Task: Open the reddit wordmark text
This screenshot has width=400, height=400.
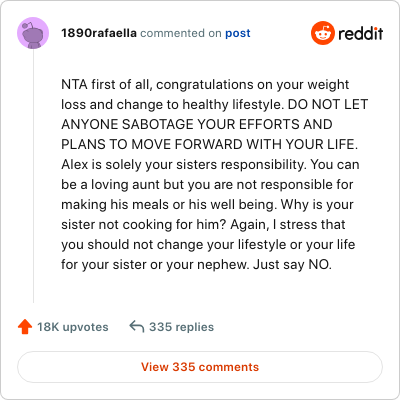Action: [360, 33]
